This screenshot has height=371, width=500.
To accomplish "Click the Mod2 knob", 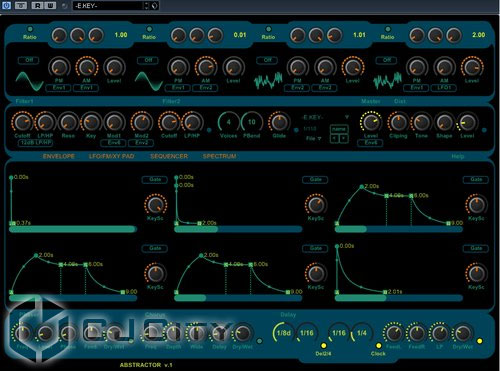I will click(141, 122).
